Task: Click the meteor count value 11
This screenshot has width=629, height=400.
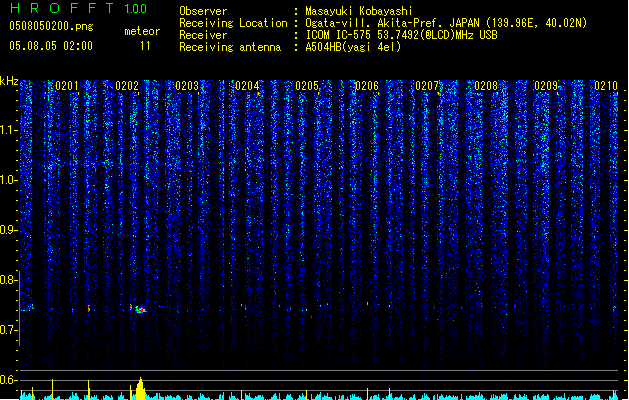Action: coord(145,46)
